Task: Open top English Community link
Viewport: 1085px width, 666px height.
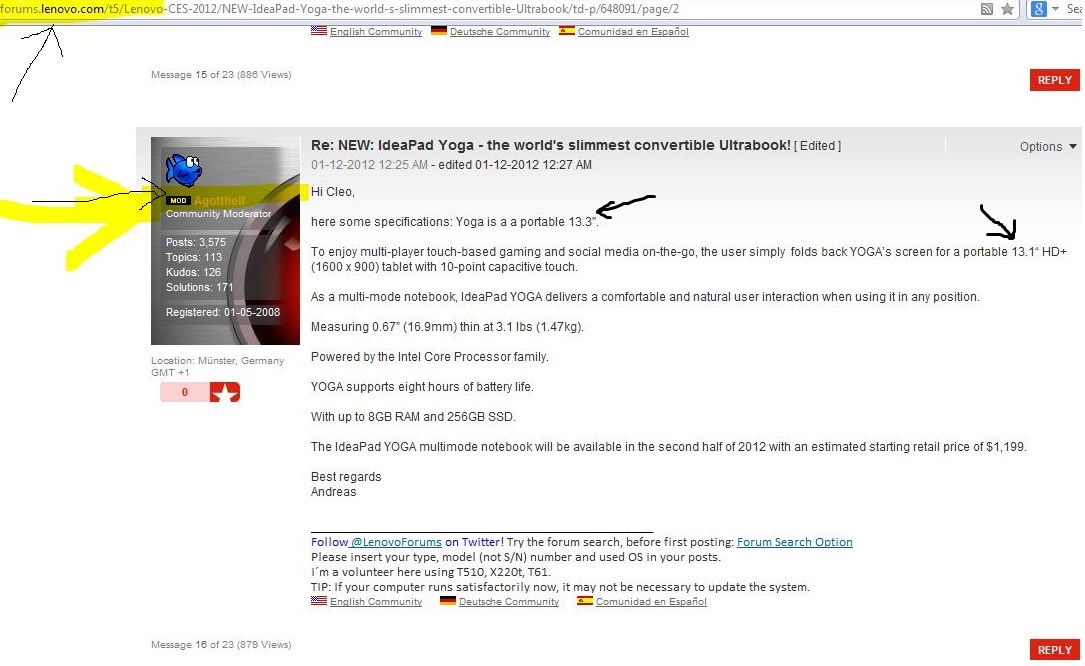Action: [x=376, y=32]
